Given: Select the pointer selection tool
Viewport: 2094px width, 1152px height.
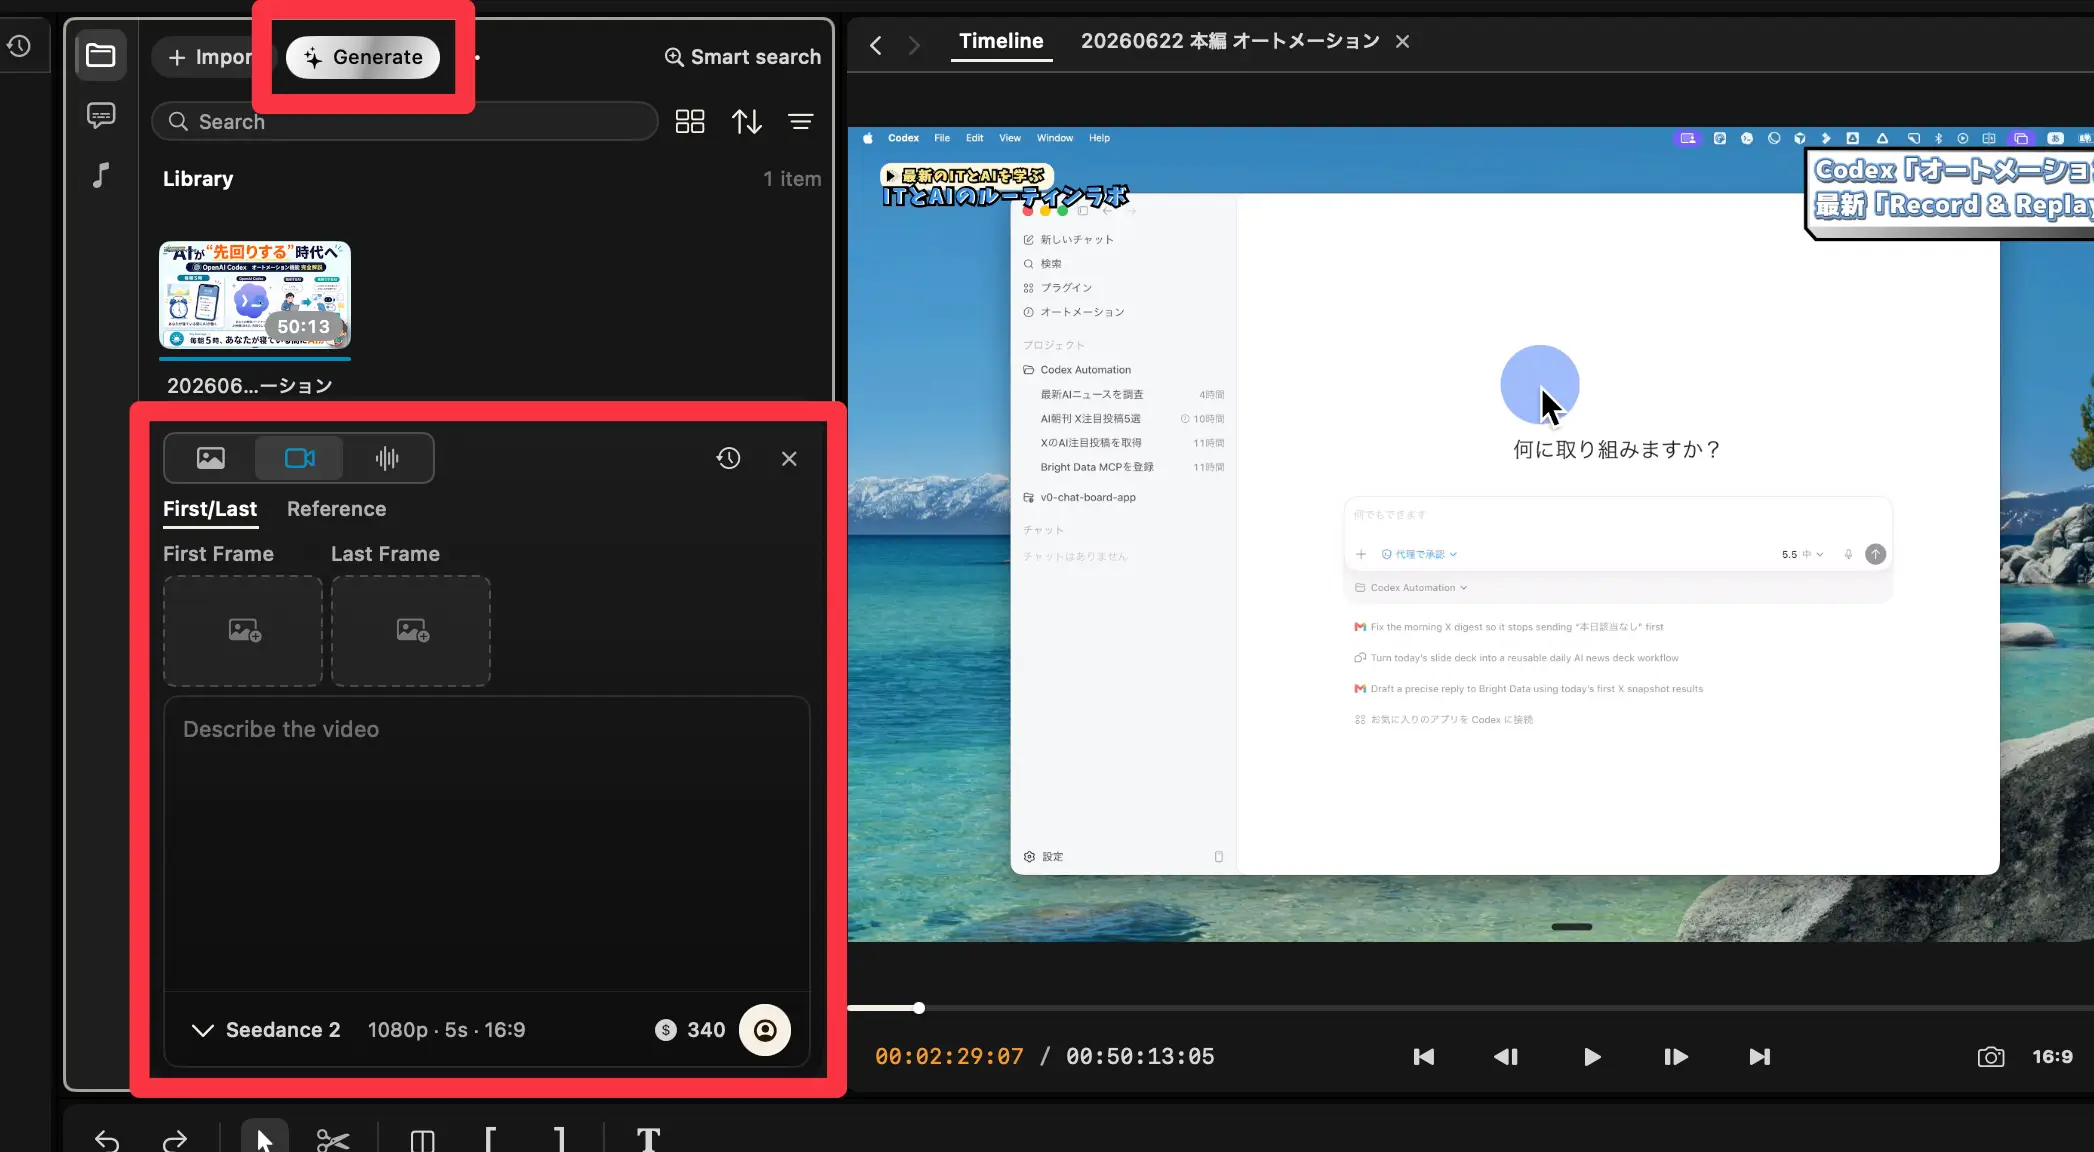Looking at the screenshot, I should tap(264, 1138).
